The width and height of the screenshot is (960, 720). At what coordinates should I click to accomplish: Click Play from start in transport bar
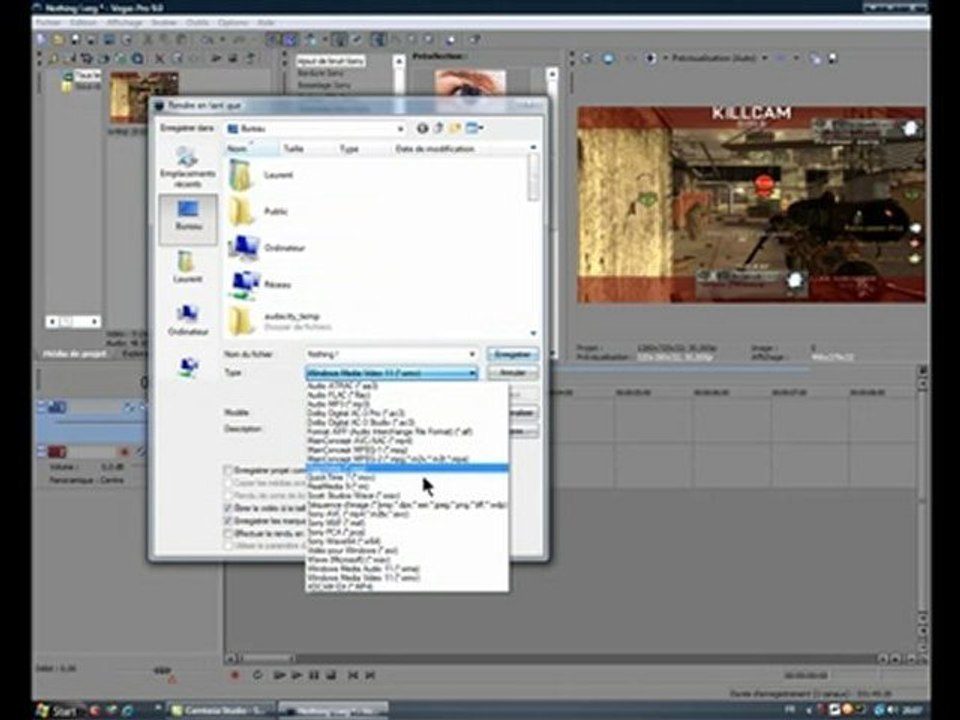point(279,675)
